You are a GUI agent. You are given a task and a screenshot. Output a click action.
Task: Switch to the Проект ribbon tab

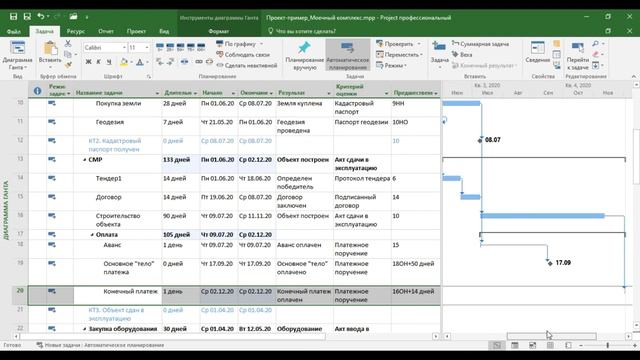(x=136, y=31)
